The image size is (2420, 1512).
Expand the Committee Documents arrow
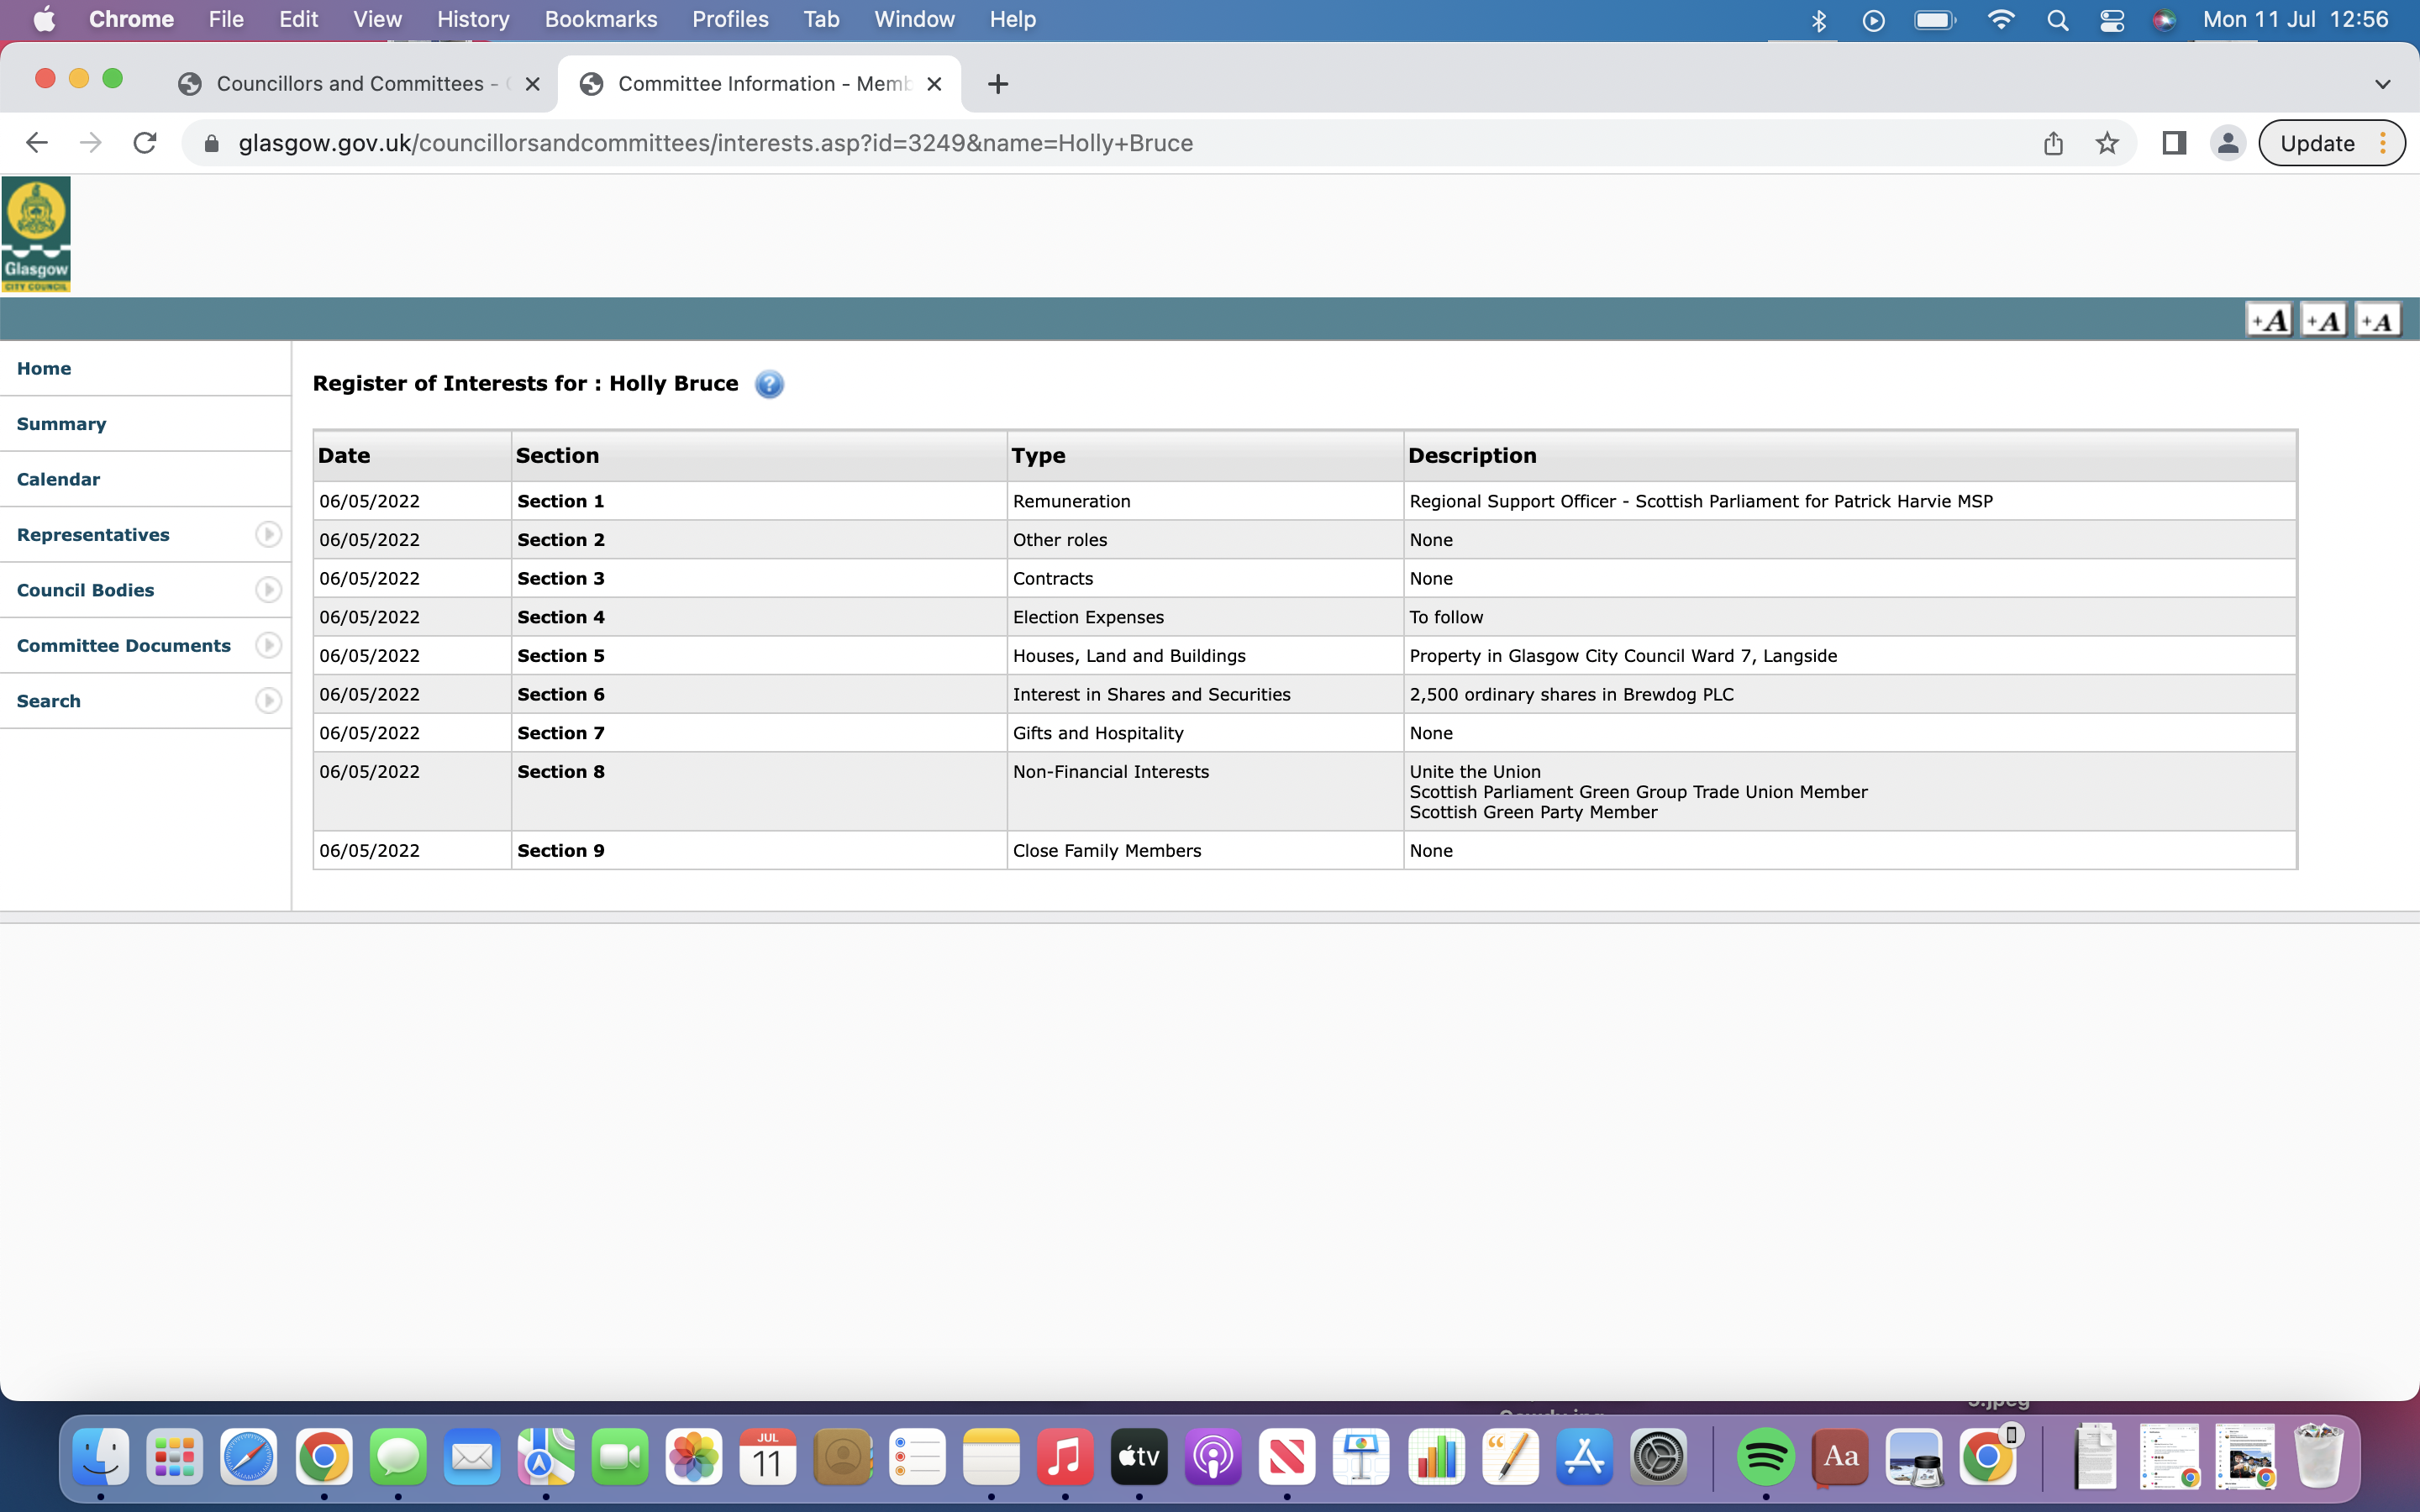[268, 646]
